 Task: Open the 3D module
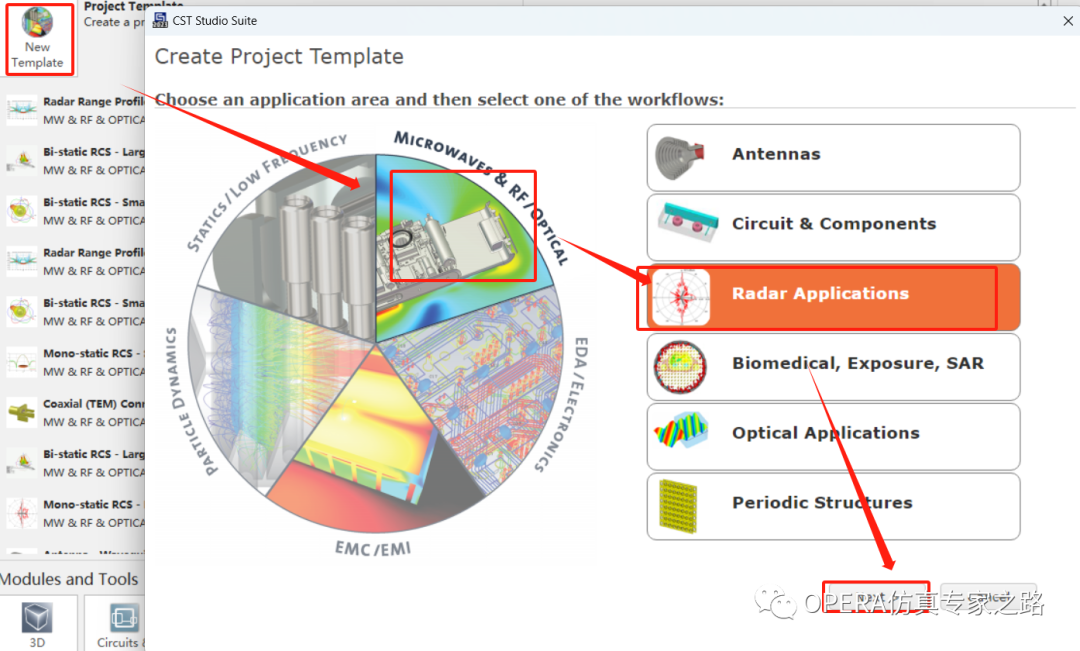[37, 625]
